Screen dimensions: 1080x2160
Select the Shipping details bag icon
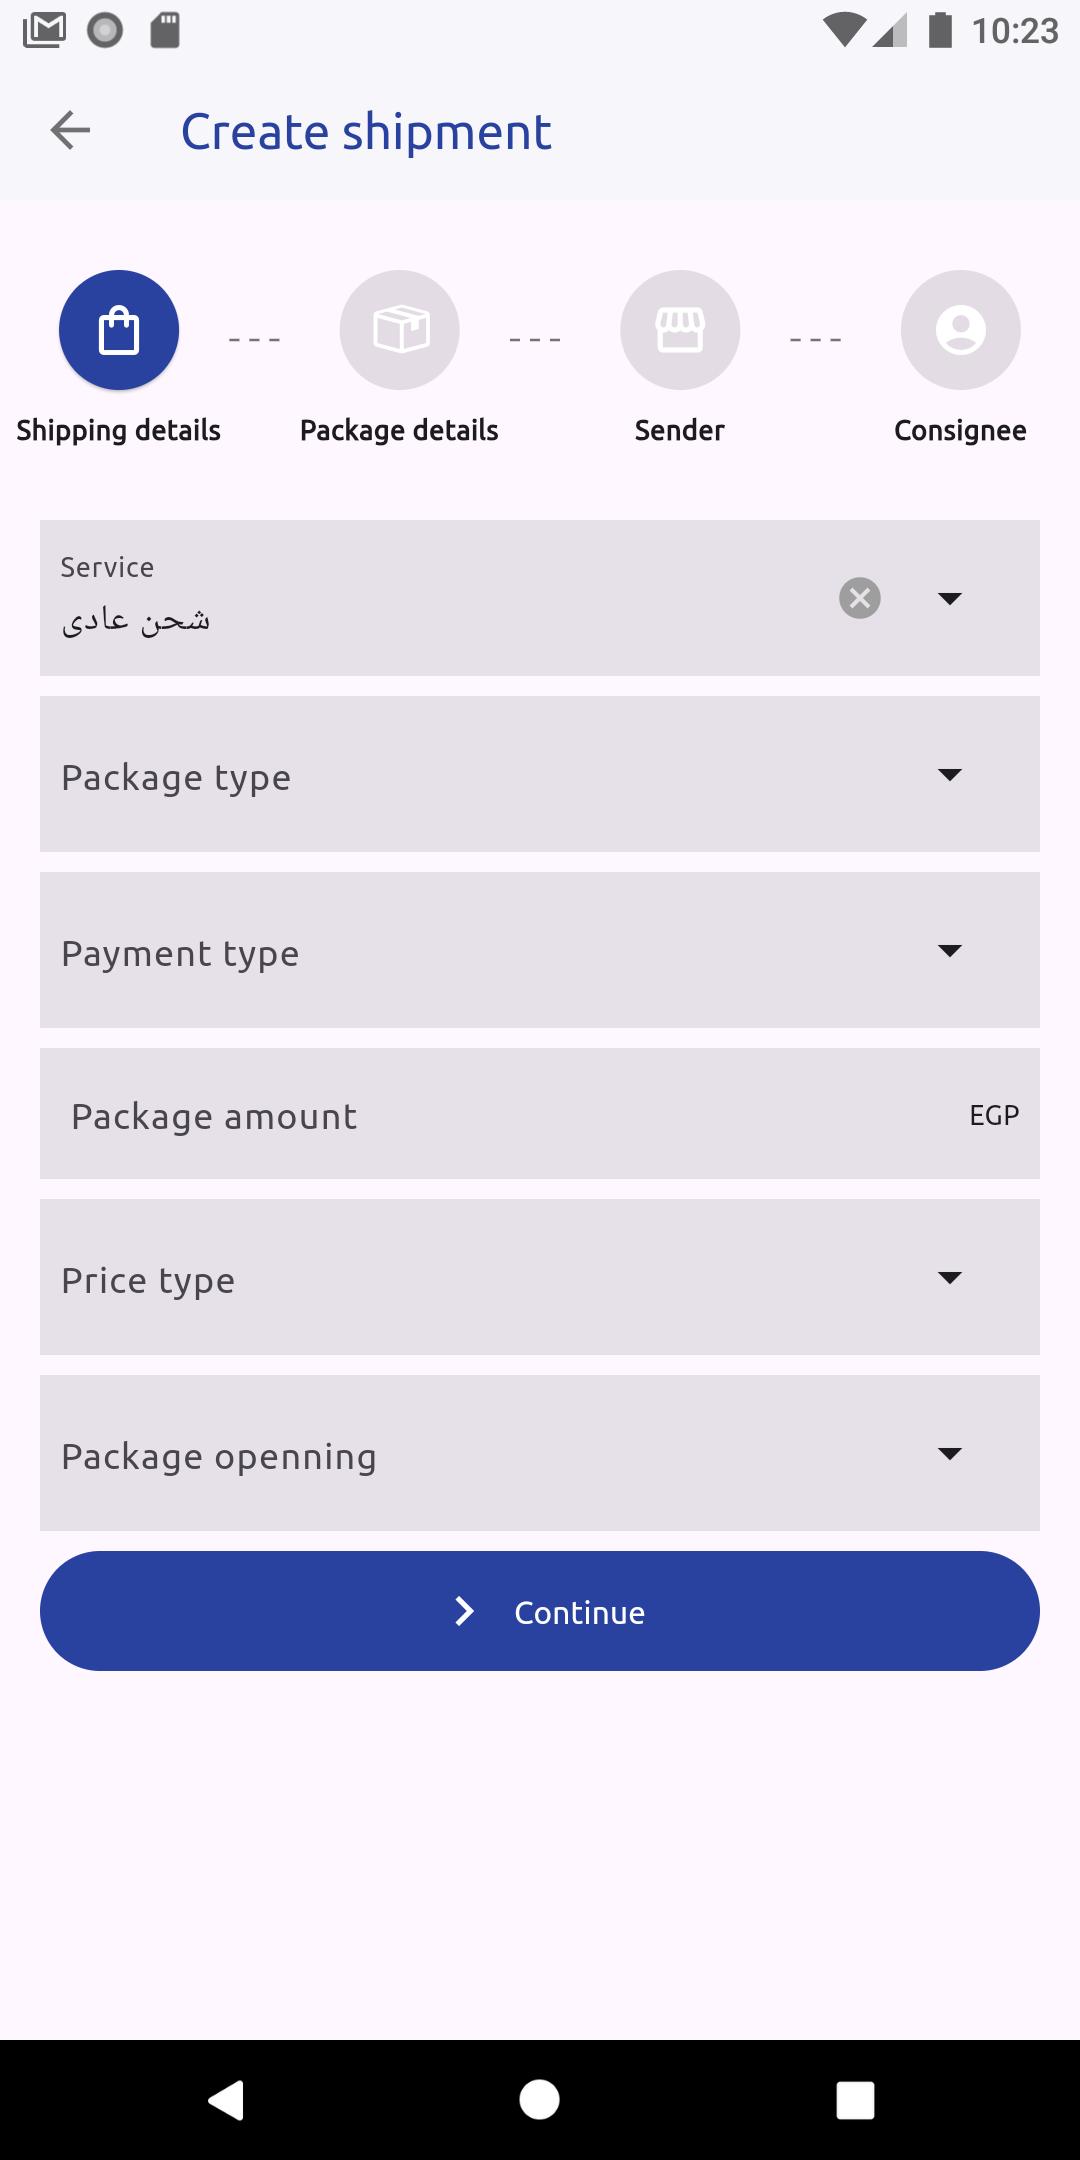coord(119,330)
